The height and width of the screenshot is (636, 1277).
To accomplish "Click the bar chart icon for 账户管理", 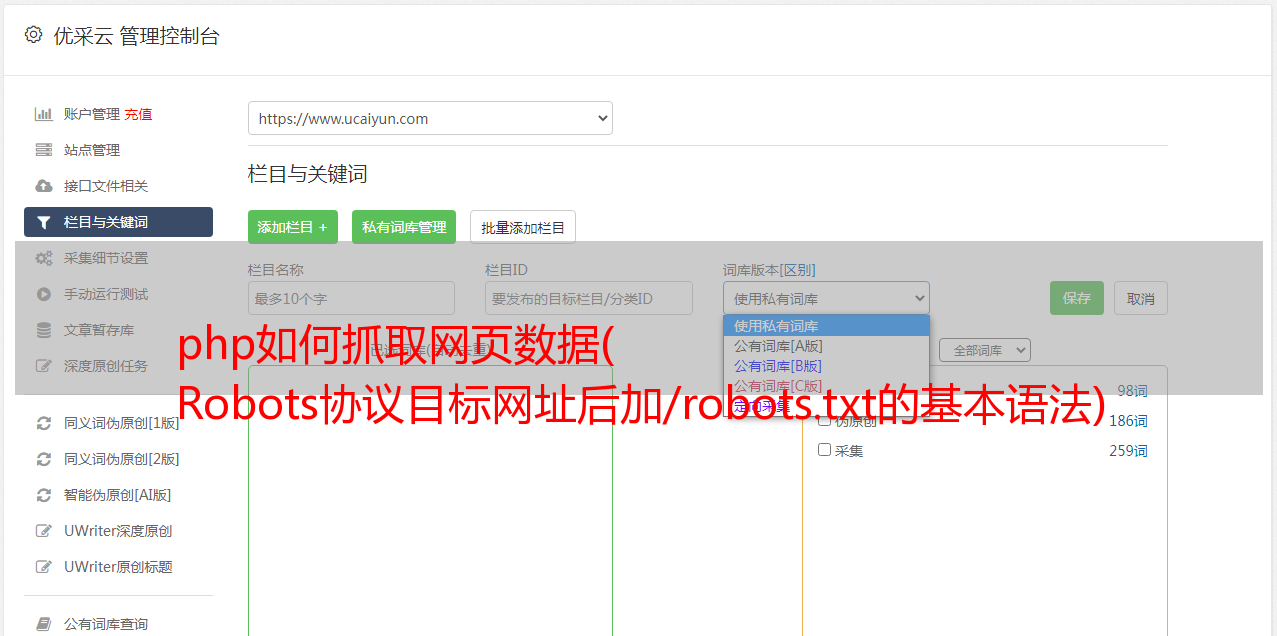I will [x=44, y=114].
